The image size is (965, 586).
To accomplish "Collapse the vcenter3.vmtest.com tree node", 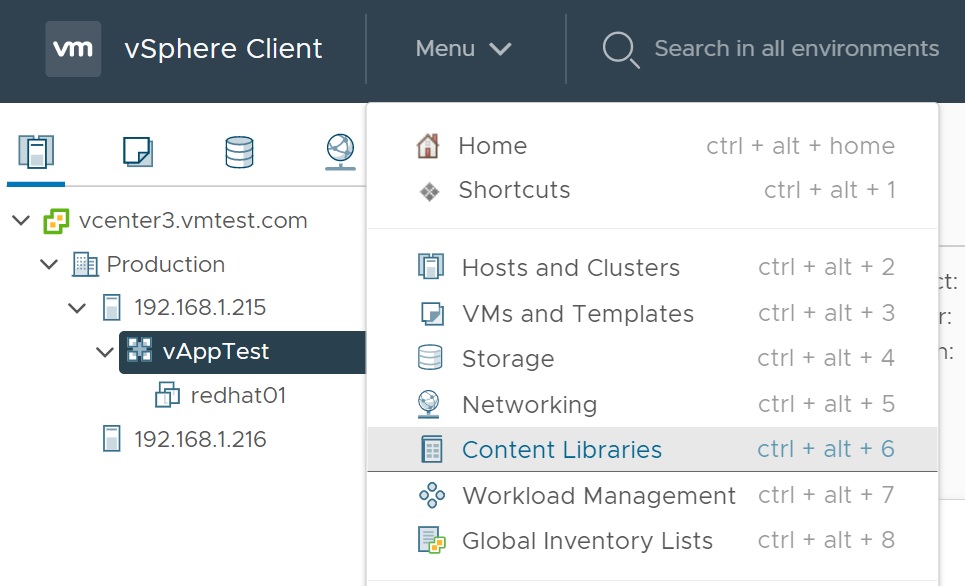I will (21, 220).
